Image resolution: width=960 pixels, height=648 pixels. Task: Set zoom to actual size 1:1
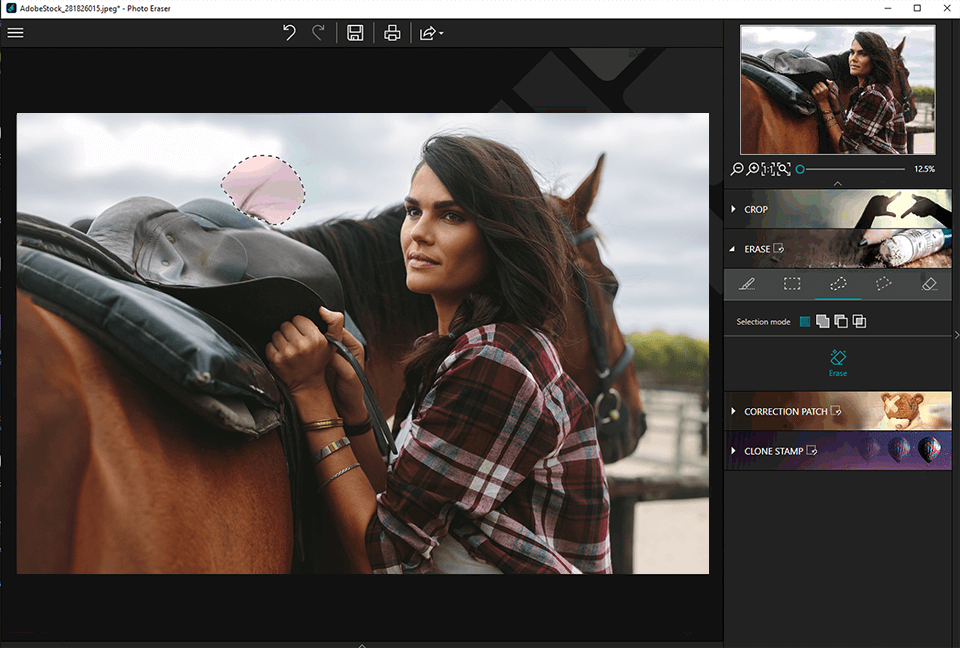click(768, 169)
